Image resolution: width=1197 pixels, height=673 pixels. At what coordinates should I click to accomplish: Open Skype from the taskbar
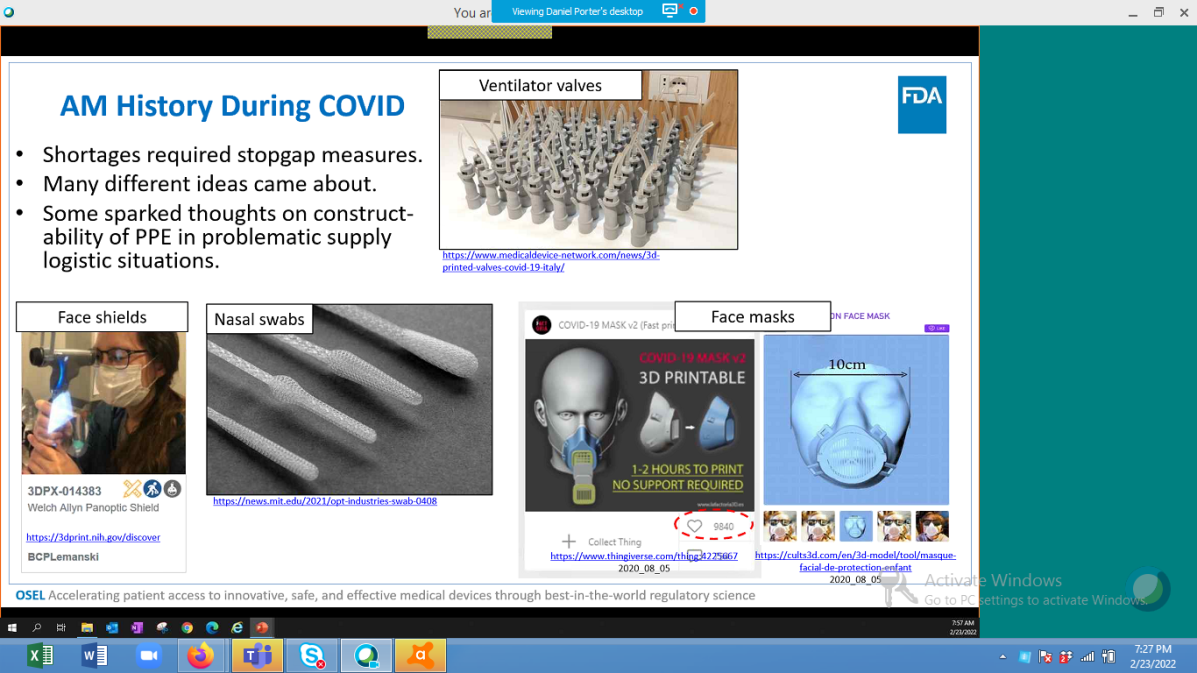[x=311, y=655]
